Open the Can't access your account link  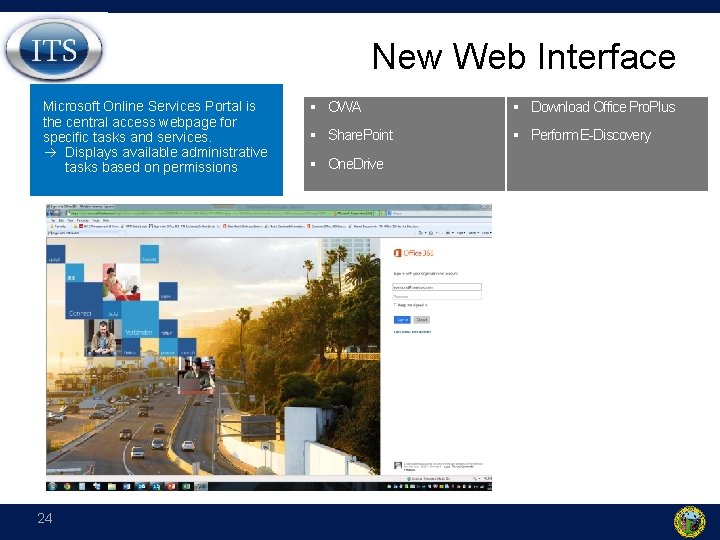[x=412, y=332]
